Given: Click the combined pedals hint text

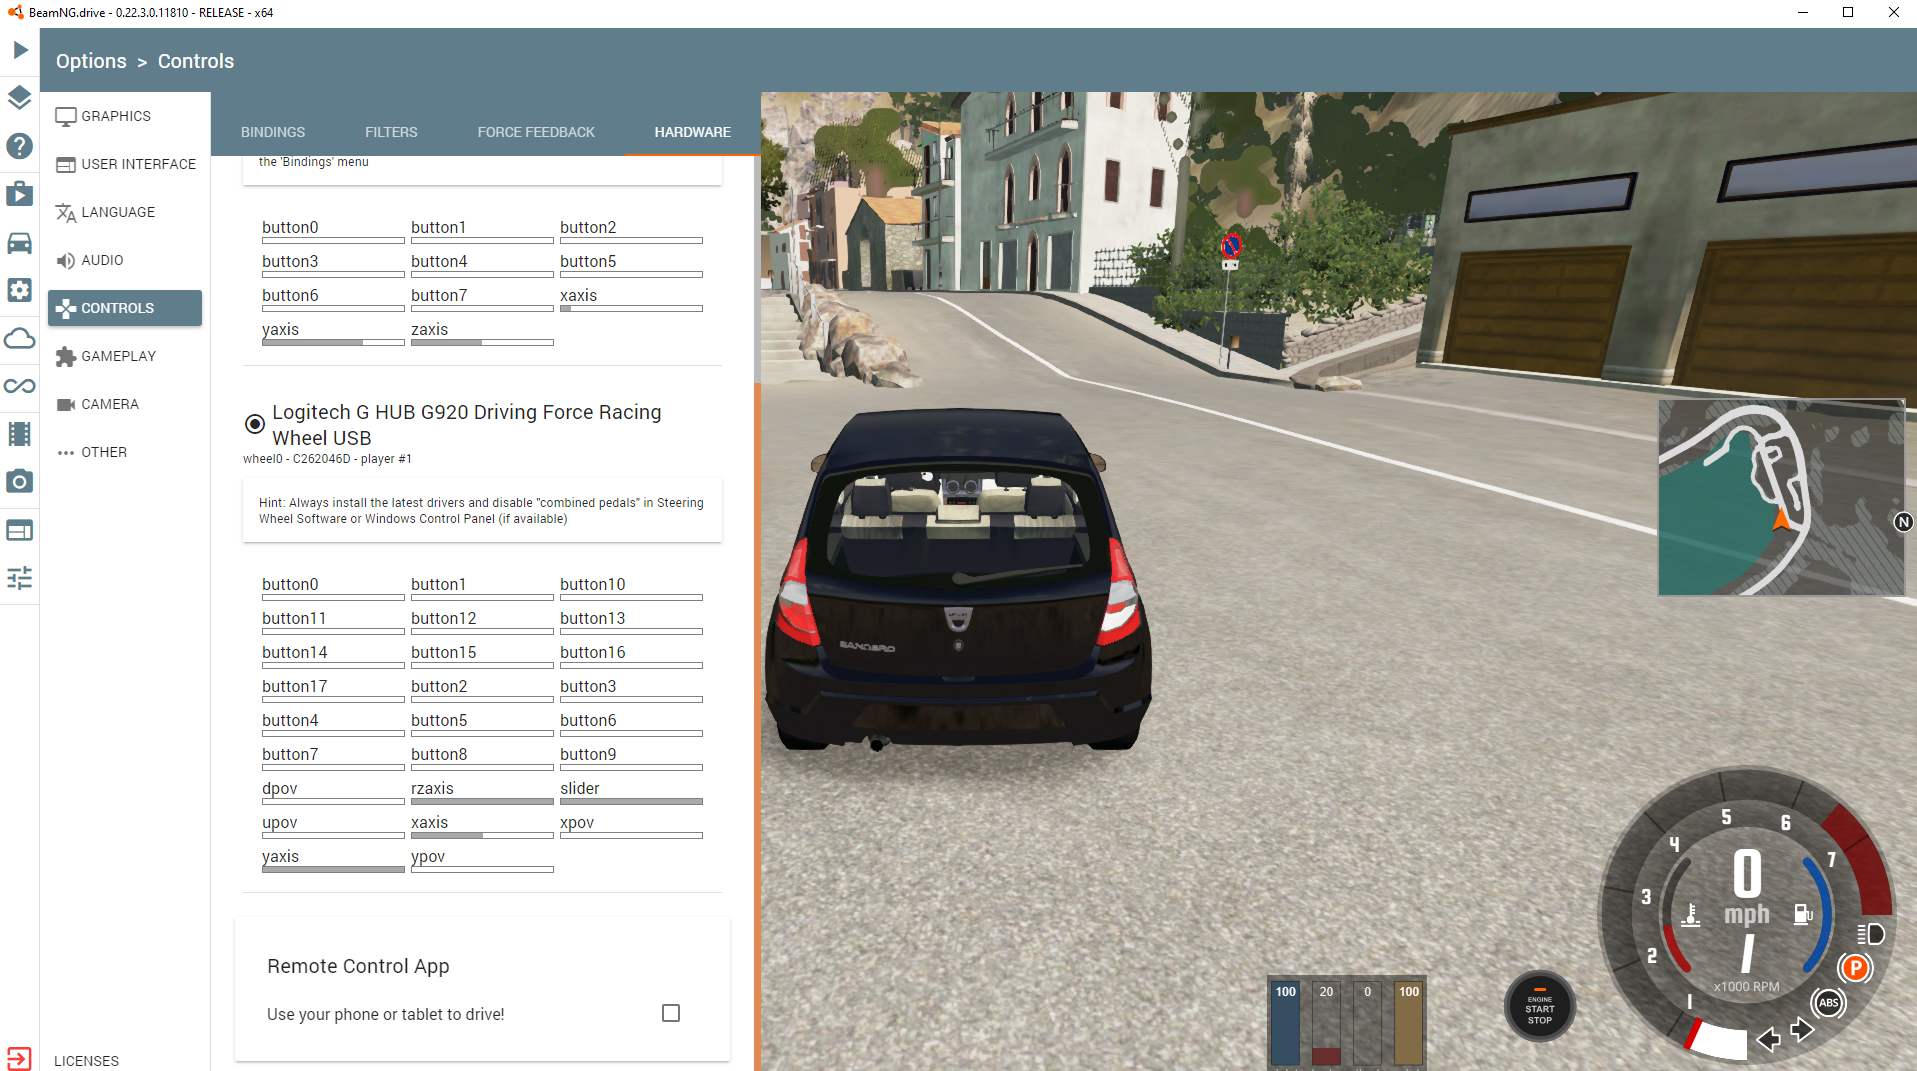Looking at the screenshot, I should tap(481, 511).
